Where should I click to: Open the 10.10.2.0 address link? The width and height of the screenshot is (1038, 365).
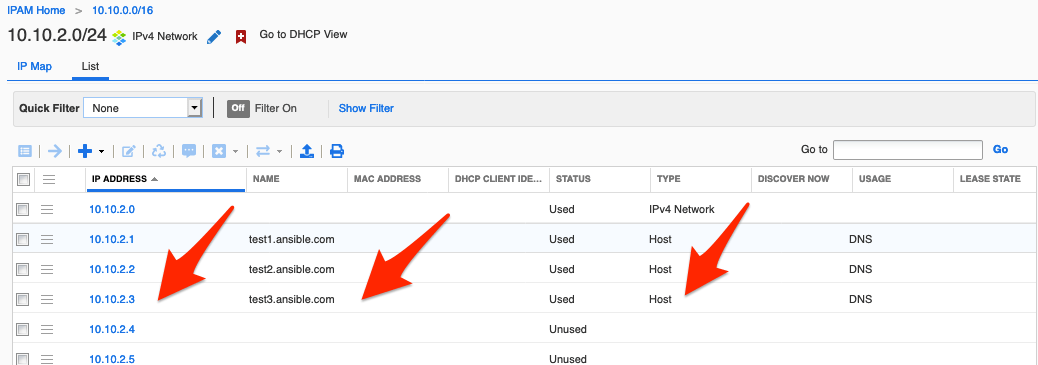pos(112,209)
